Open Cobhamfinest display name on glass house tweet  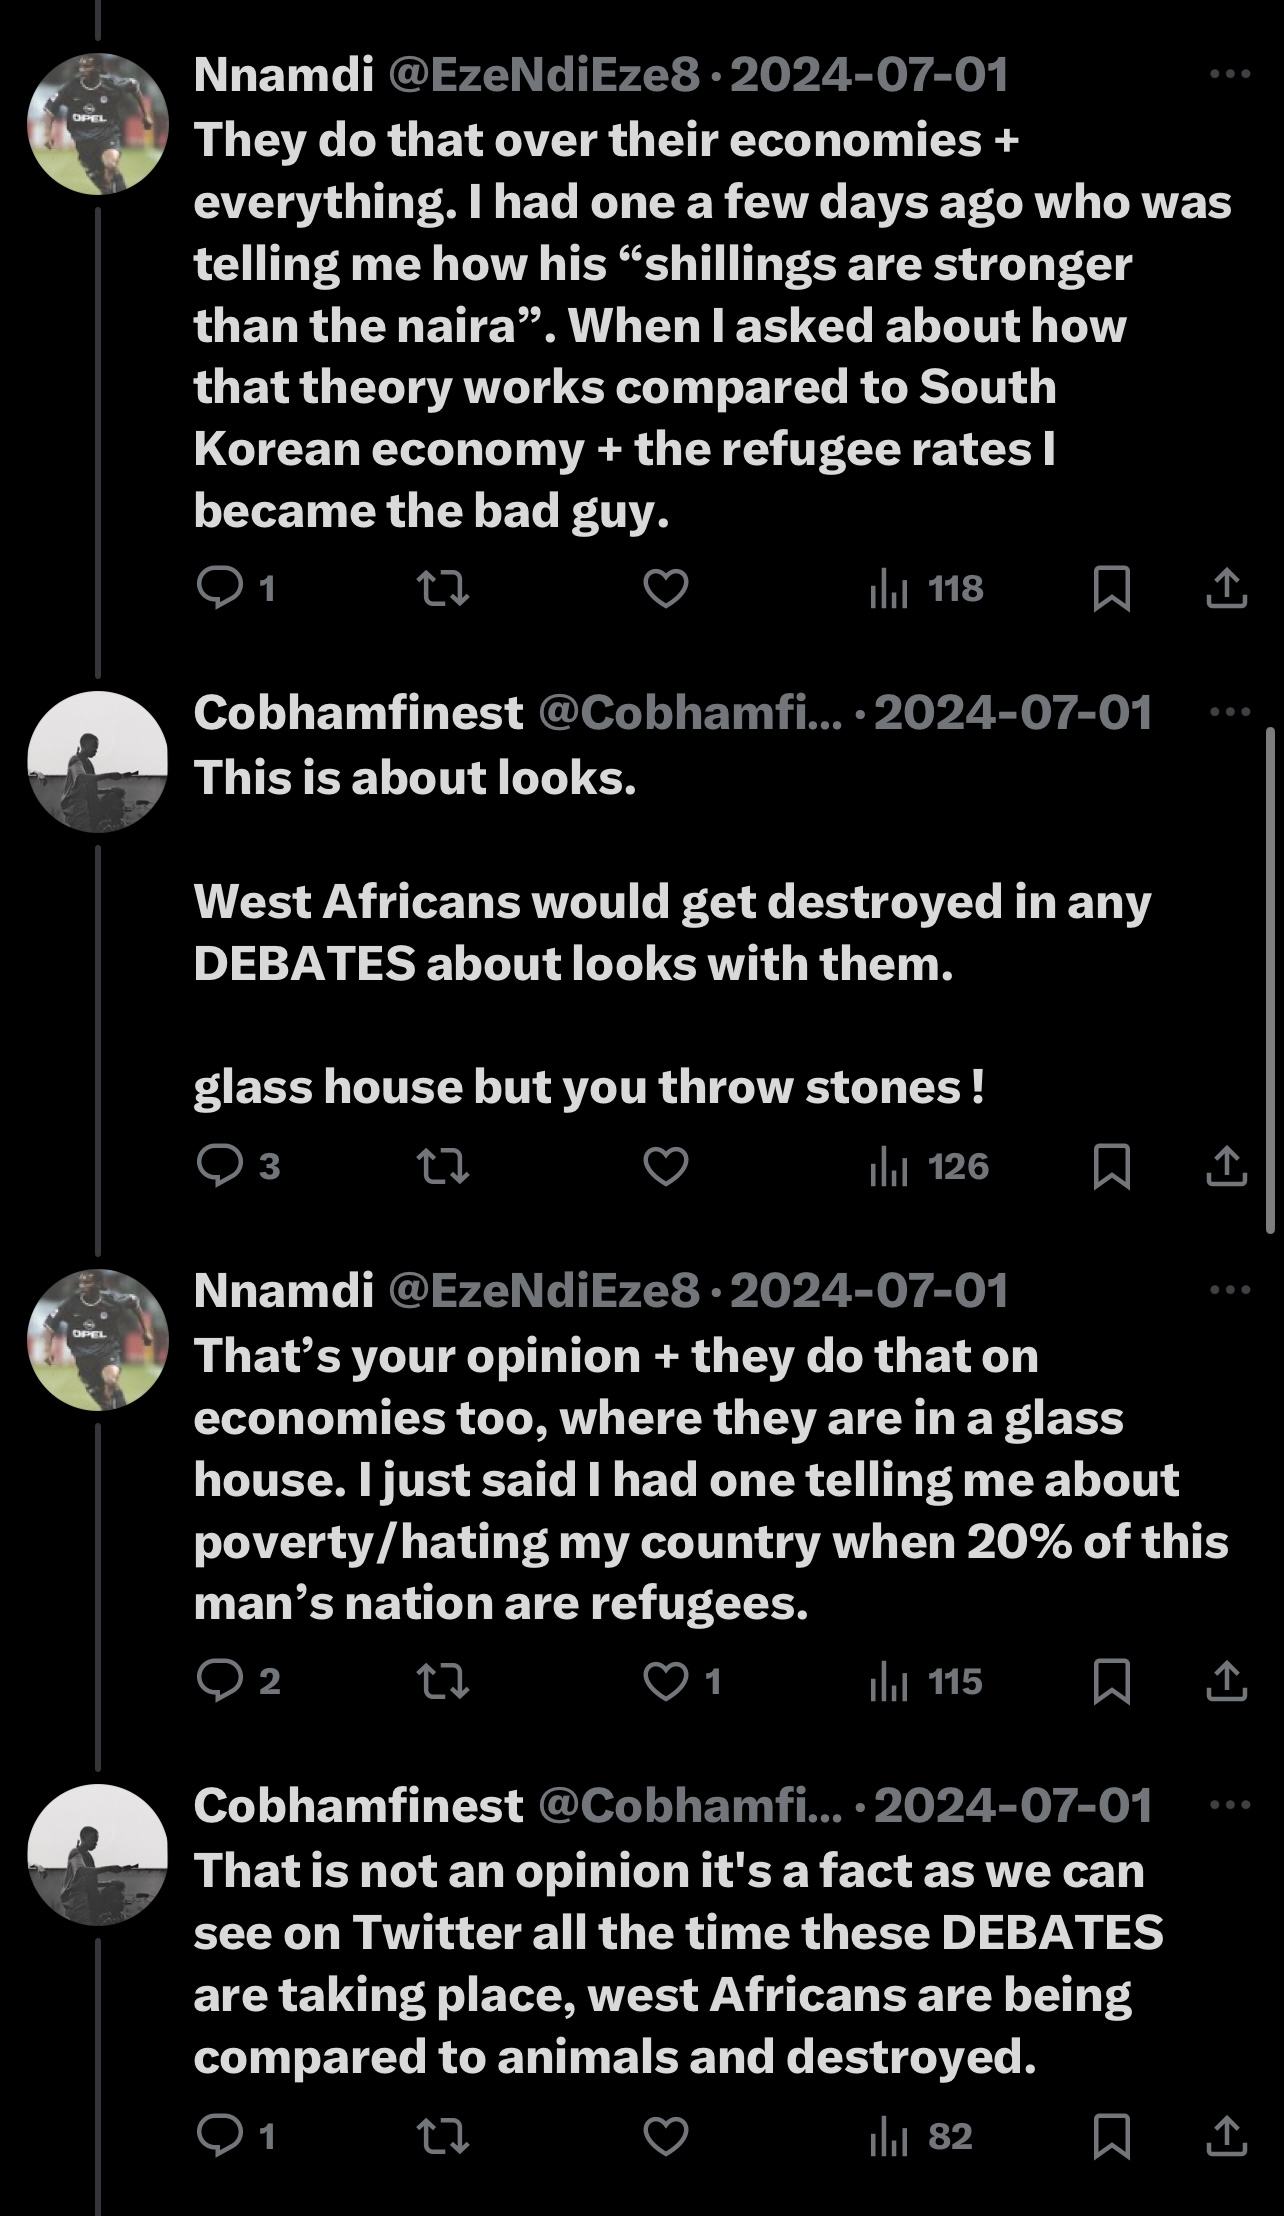[358, 713]
